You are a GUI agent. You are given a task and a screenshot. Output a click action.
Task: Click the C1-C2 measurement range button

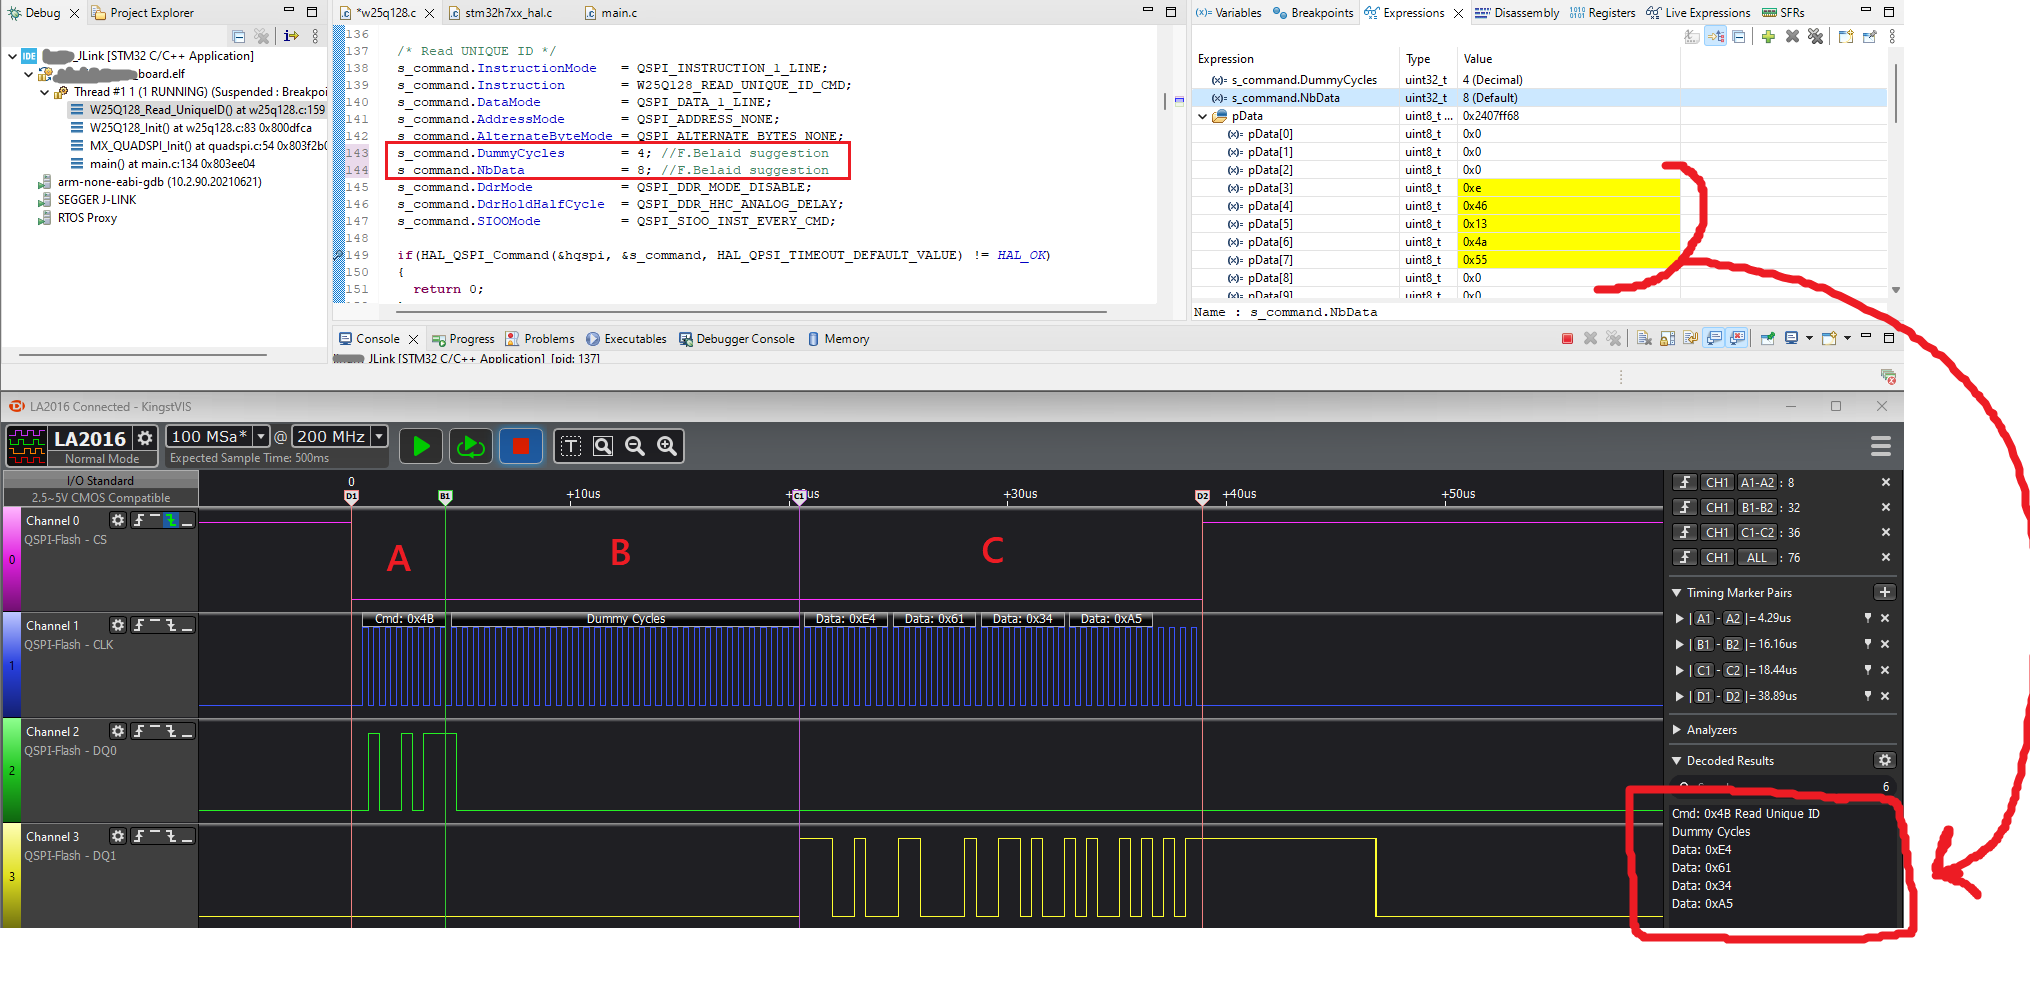click(1756, 533)
